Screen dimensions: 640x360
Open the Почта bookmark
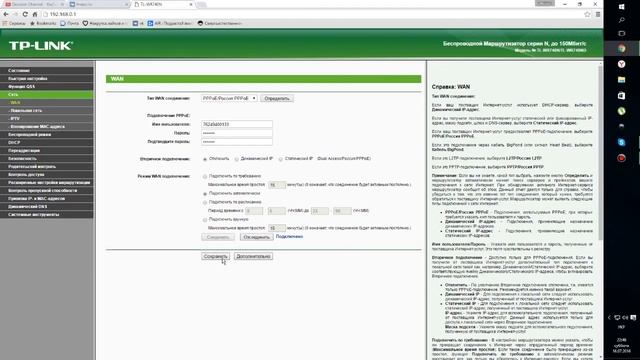click(69, 23)
